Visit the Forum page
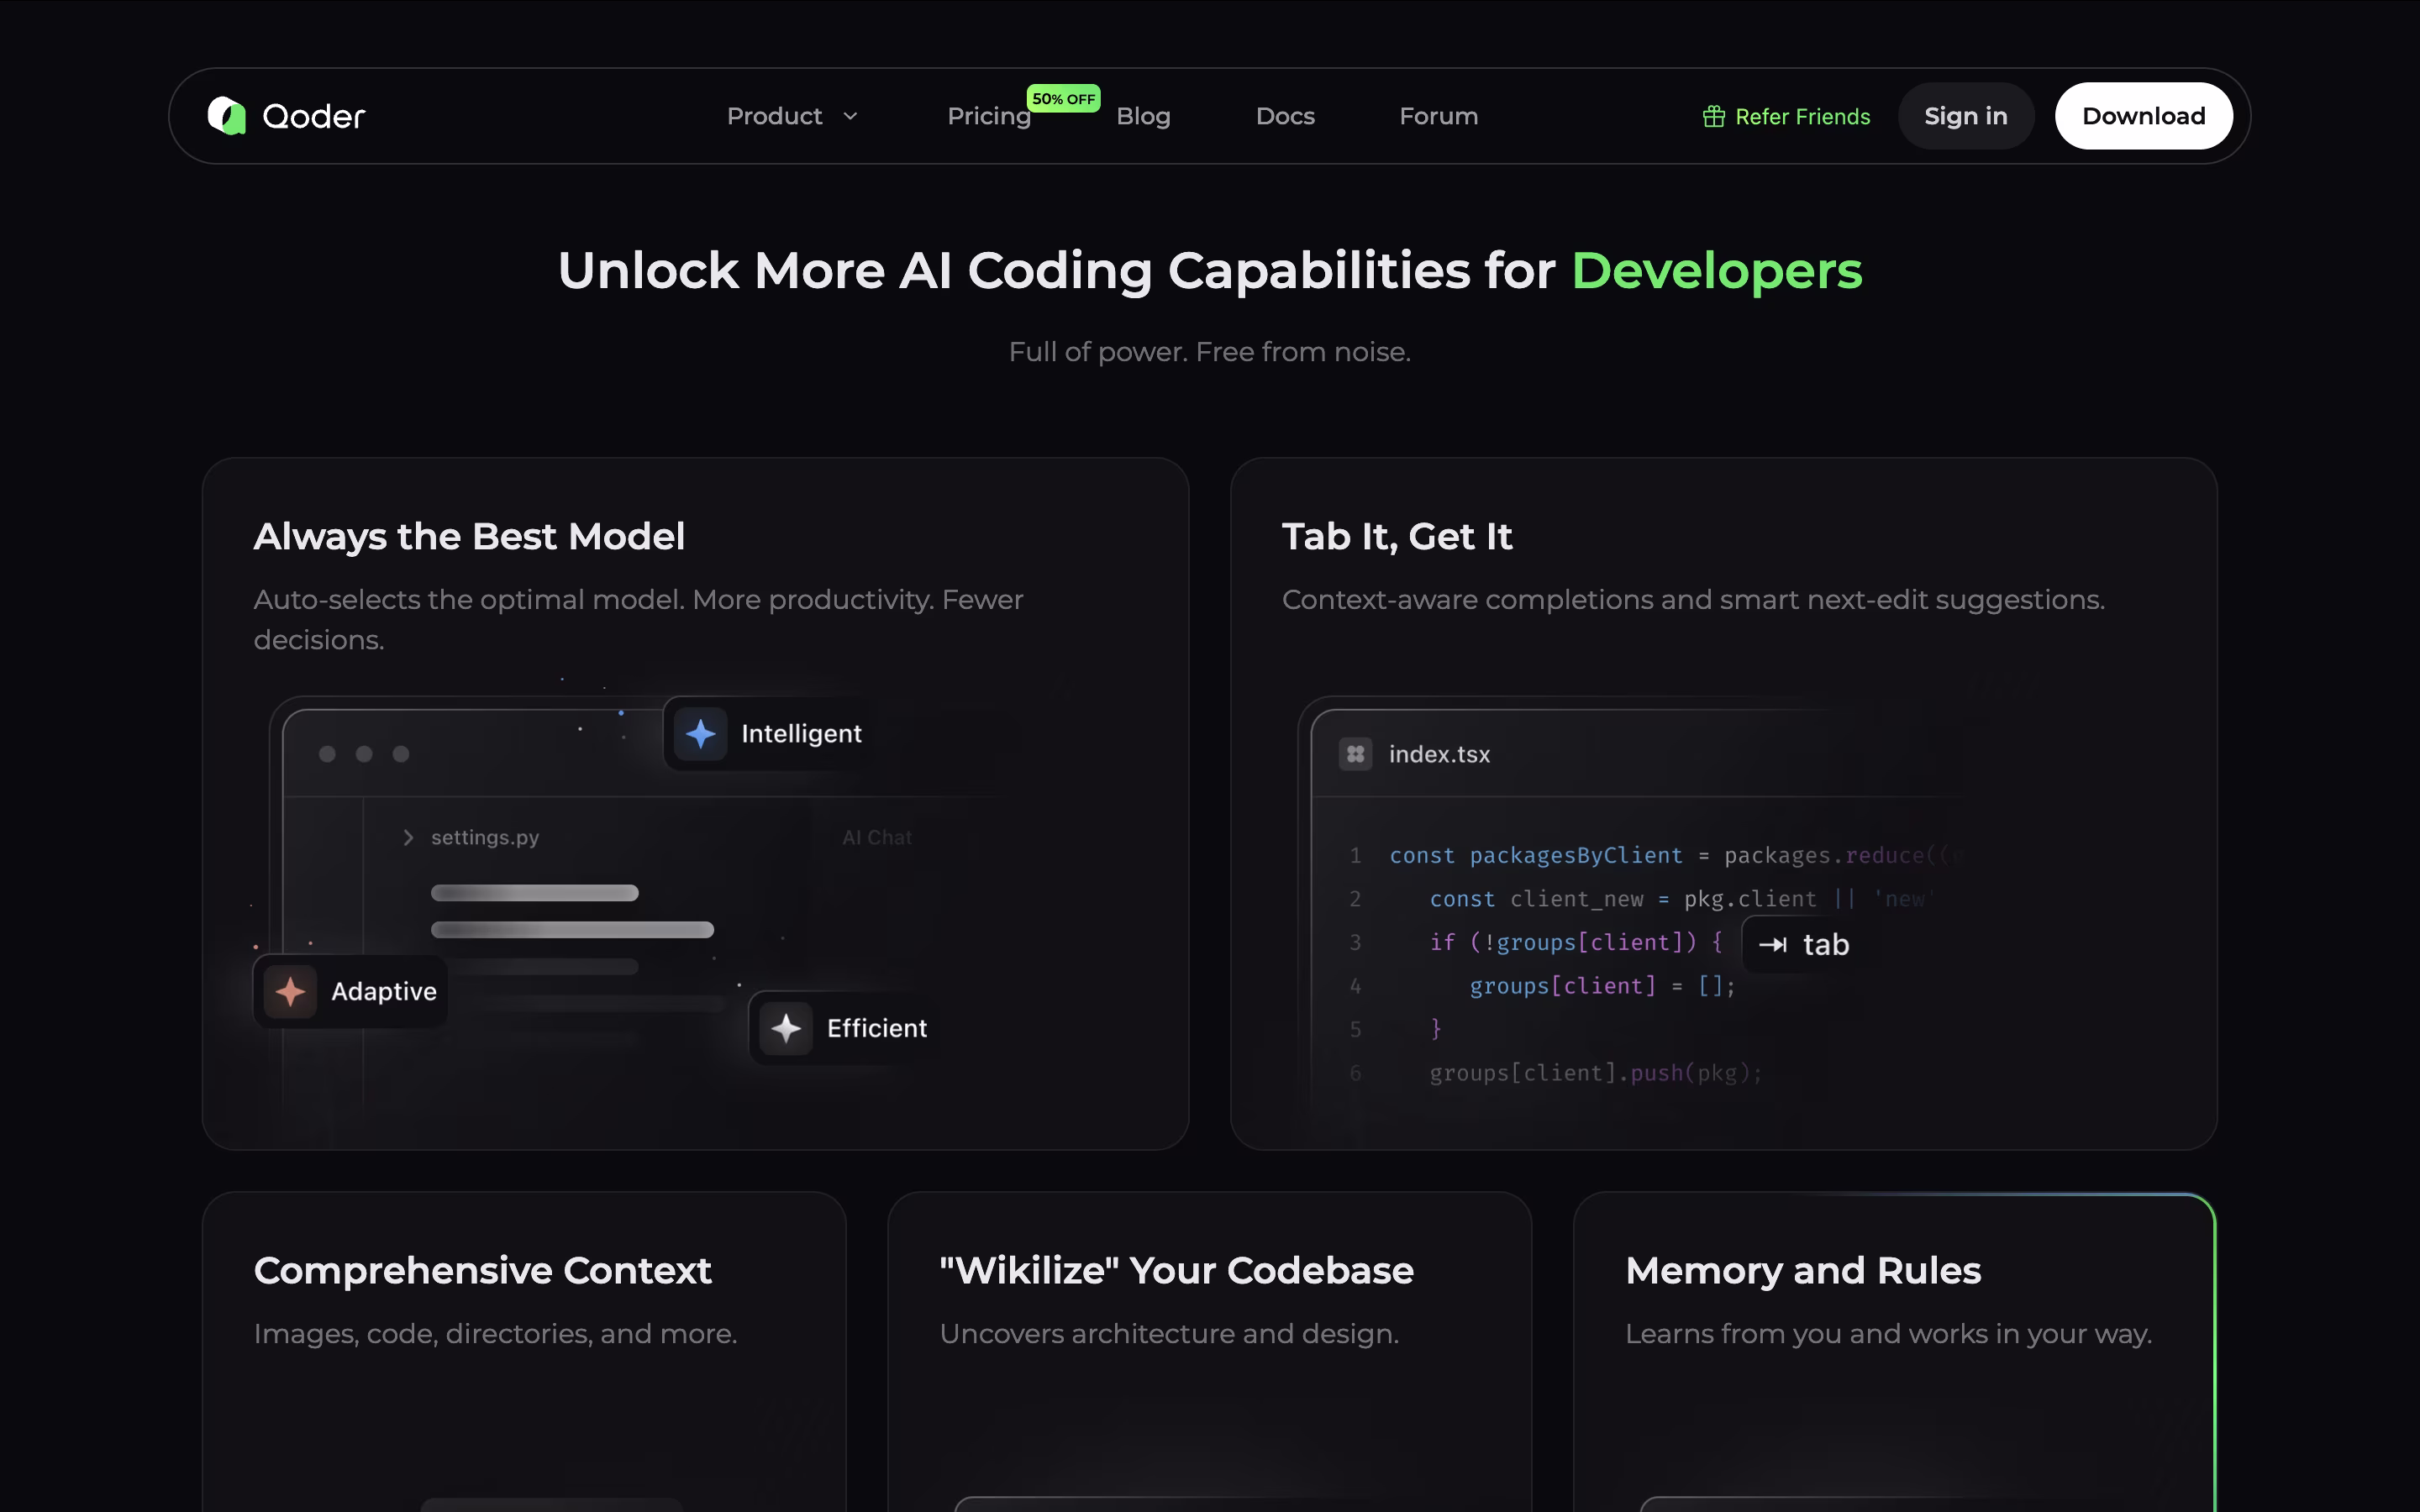This screenshot has height=1512, width=2420. 1438,117
